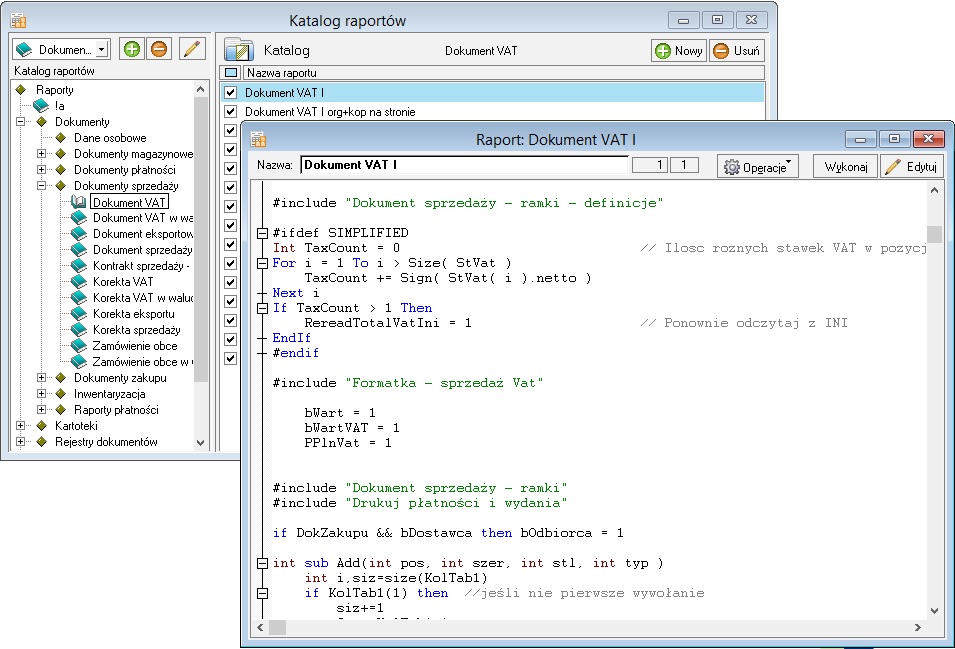Click tree panel scroll down arrow
This screenshot has width=955, height=649.
pos(200,443)
